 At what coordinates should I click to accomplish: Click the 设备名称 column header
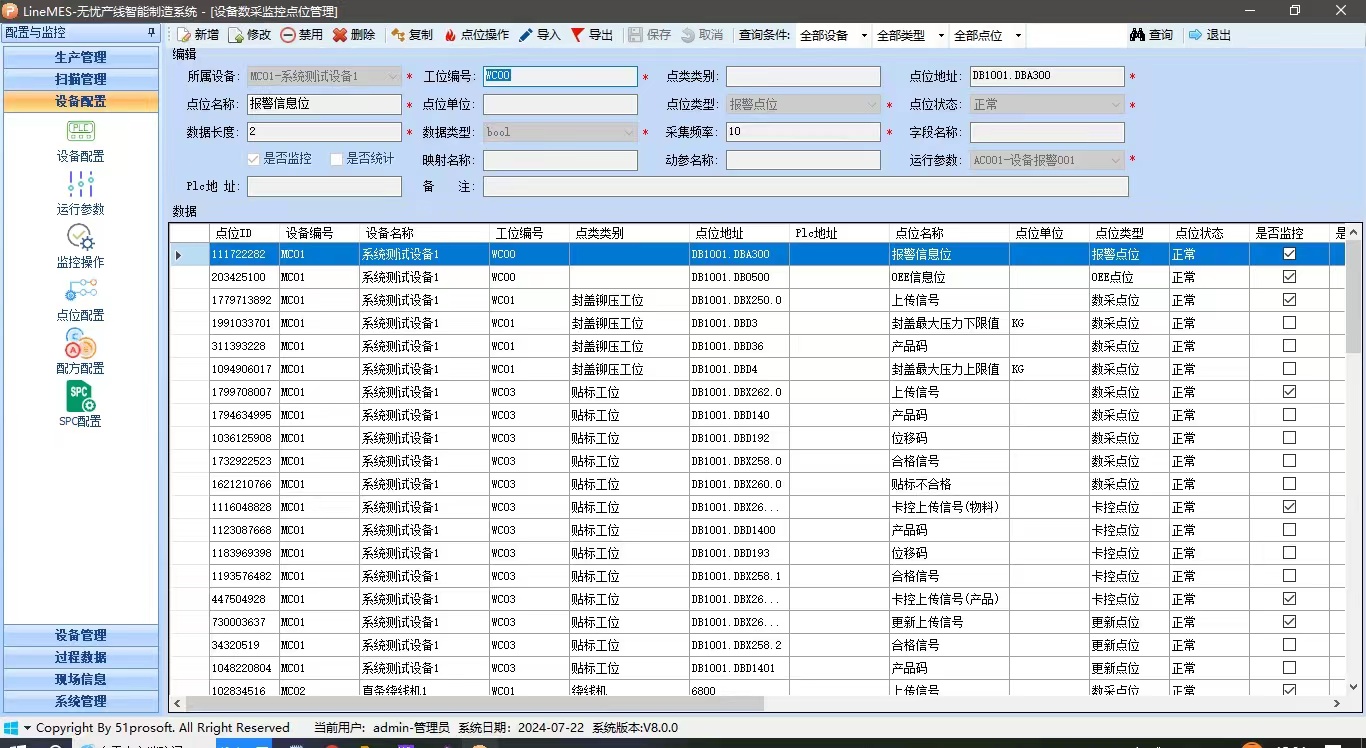click(424, 232)
